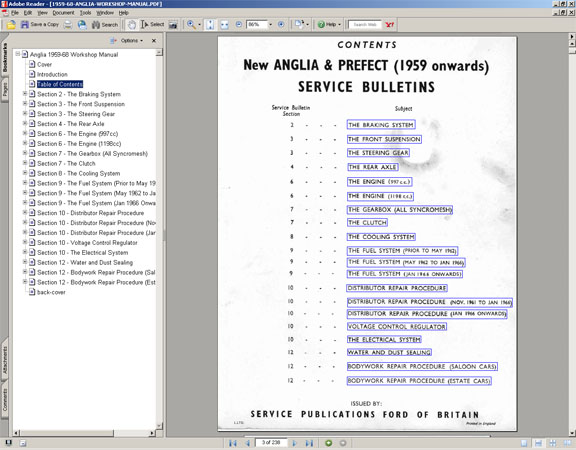This screenshot has height=450, width=576.
Task: Select the Introduction bookmark
Action: point(52,74)
